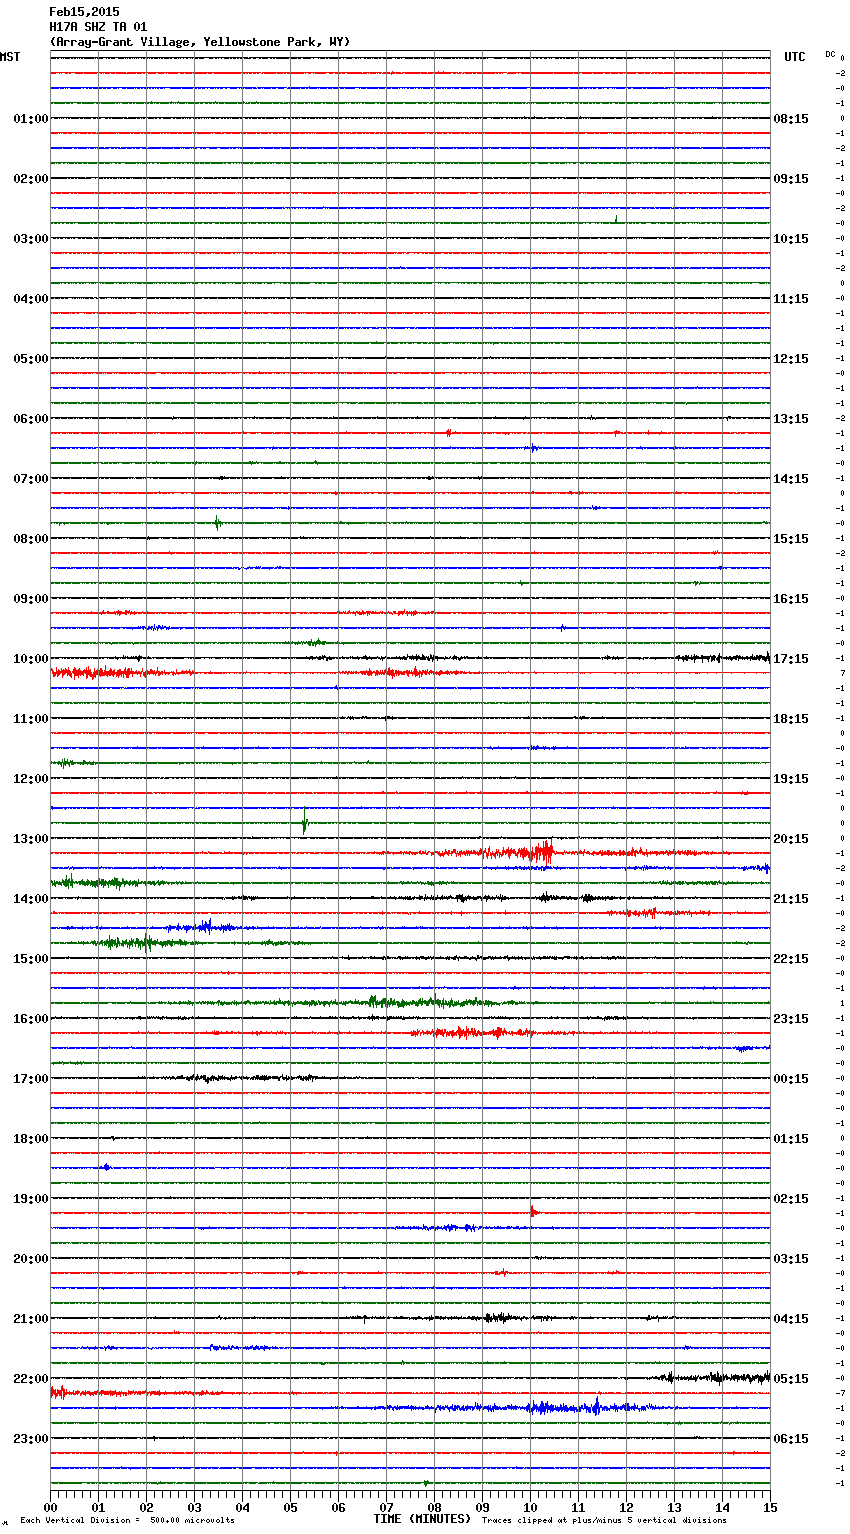The width and height of the screenshot is (850, 1534).
Task: Click the 05 minute tick label
Action: [290, 1507]
